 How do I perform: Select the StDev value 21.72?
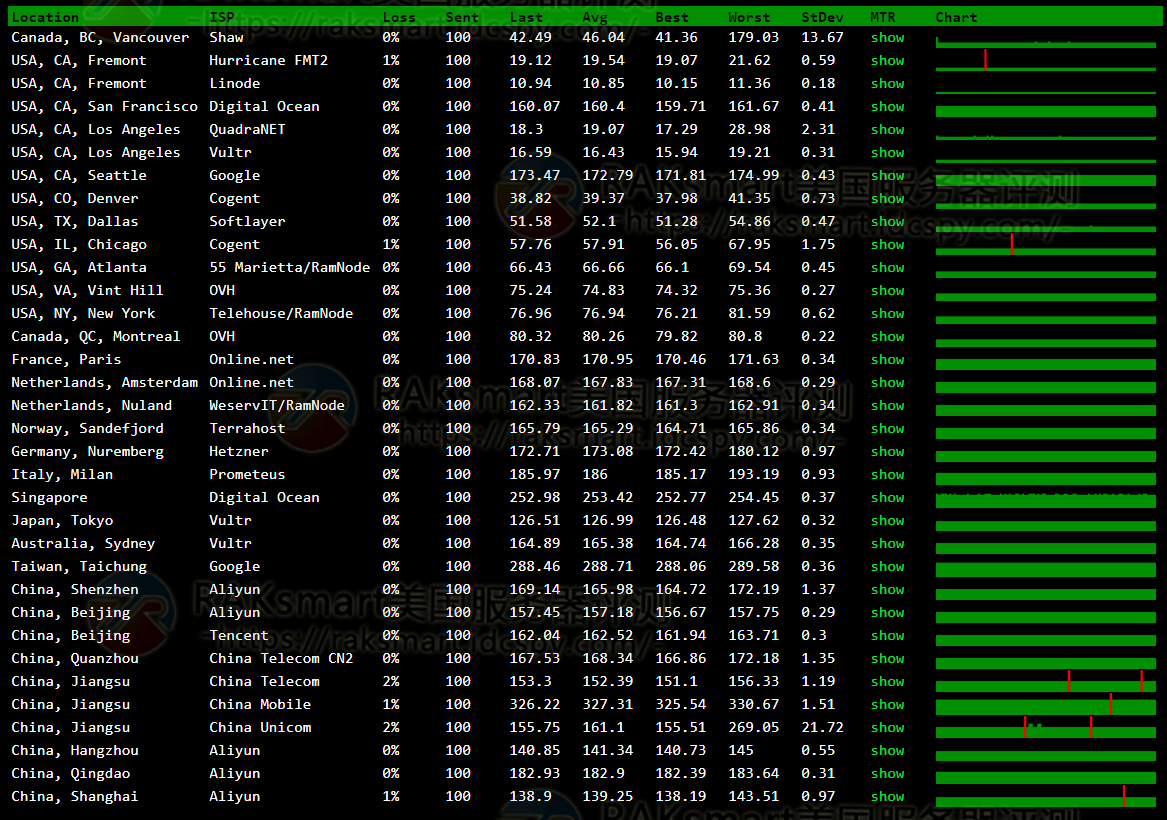click(x=822, y=727)
